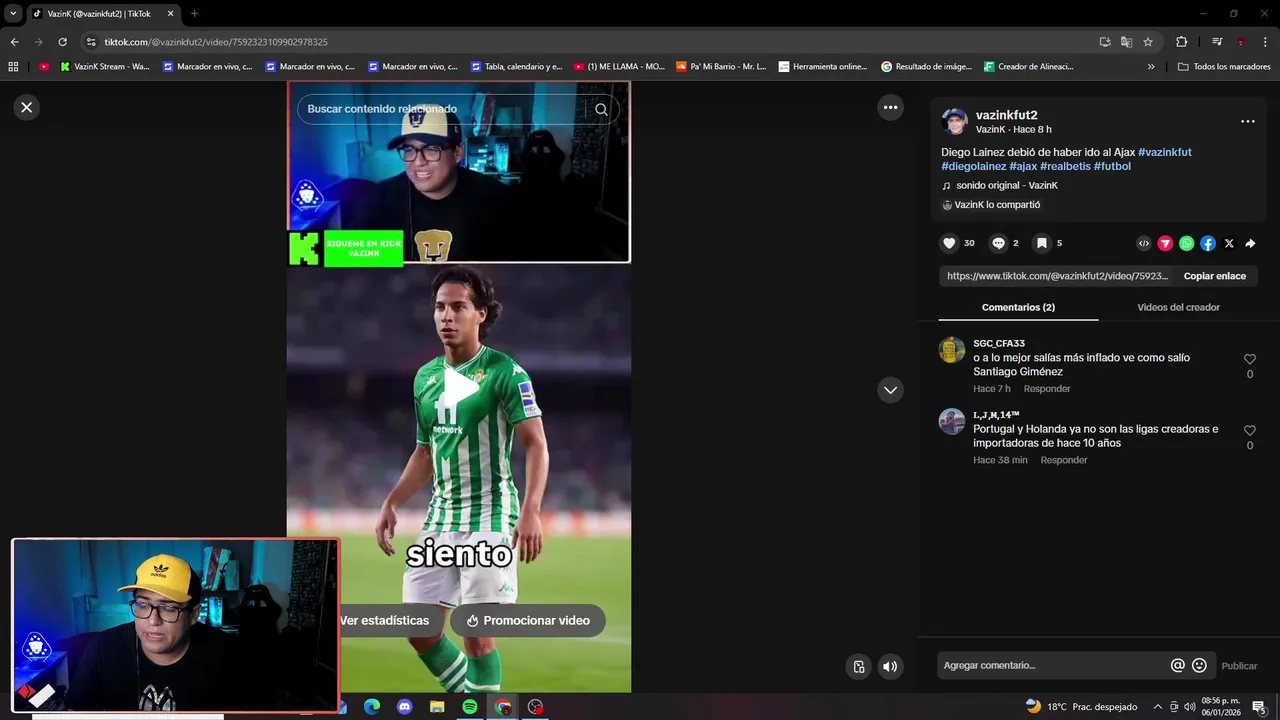Bookmark the video with save icon
Screen dimensions: 1280x720
point(1041,243)
